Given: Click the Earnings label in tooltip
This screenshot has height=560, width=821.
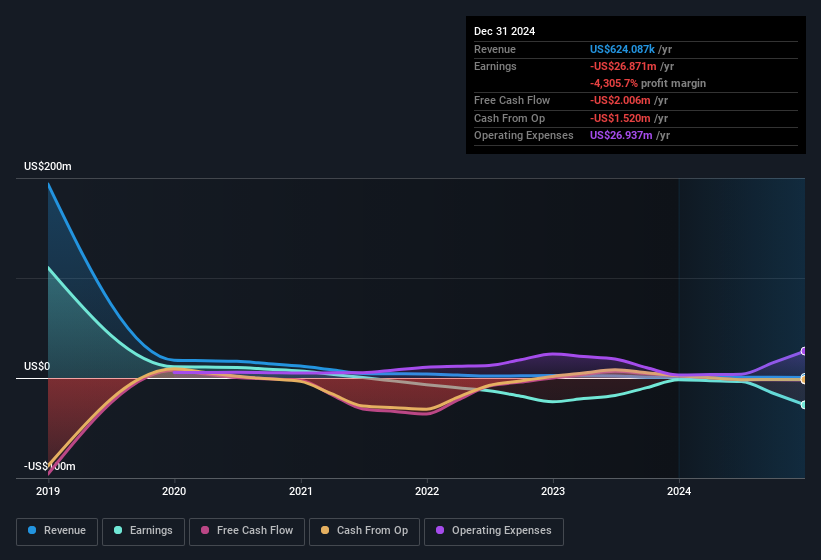Looking at the screenshot, I should (x=495, y=66).
